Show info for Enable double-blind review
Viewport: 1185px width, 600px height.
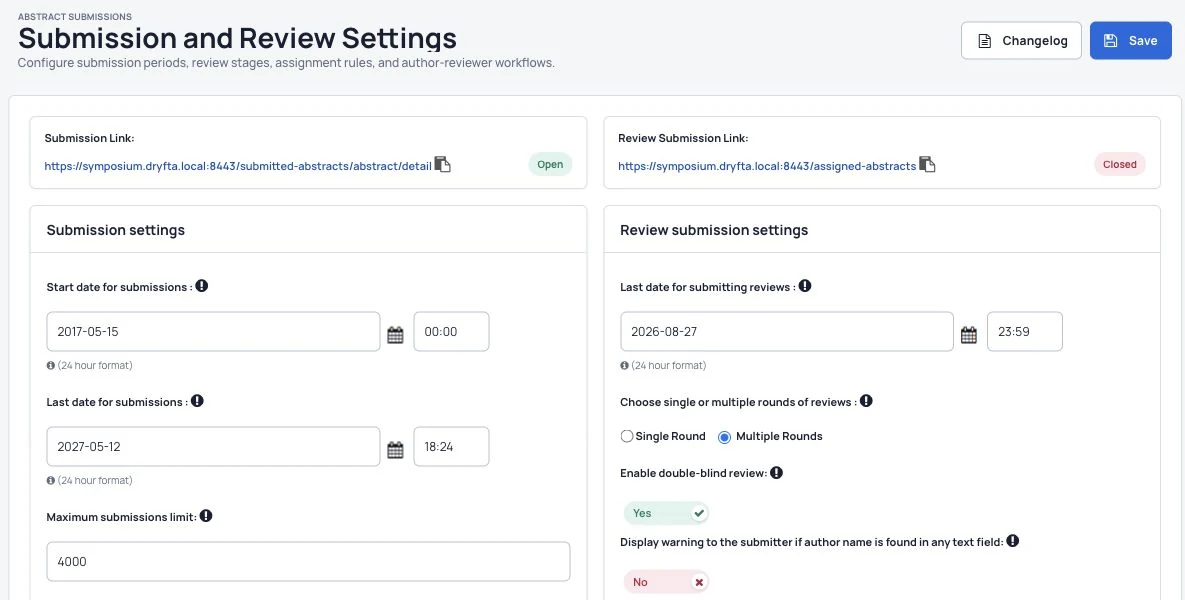coord(776,472)
